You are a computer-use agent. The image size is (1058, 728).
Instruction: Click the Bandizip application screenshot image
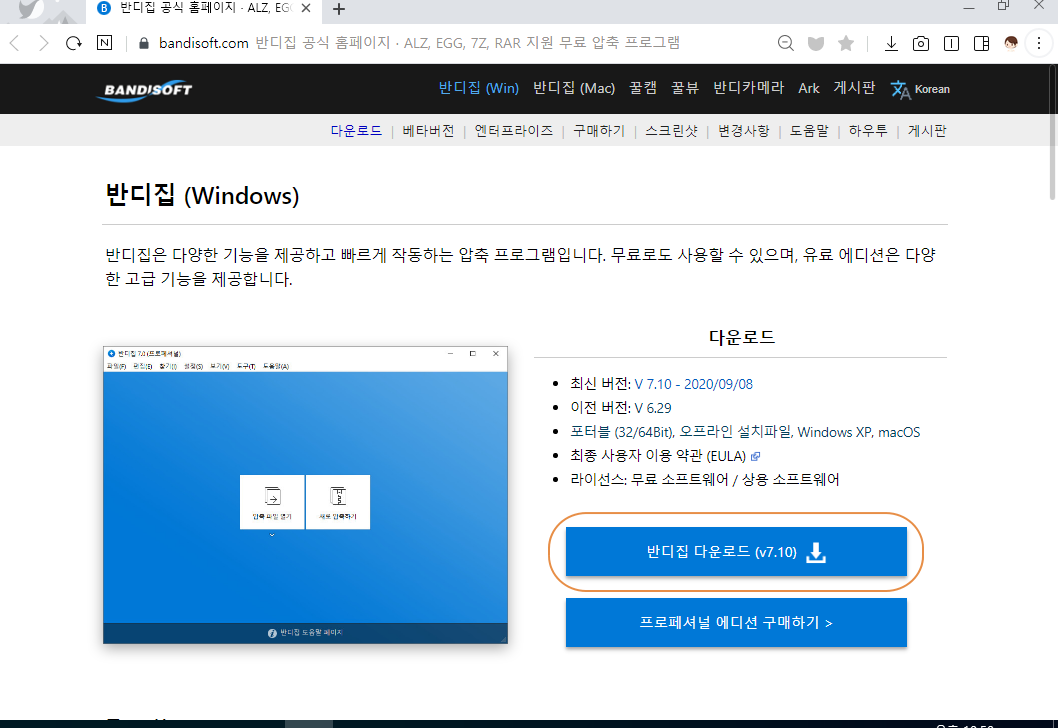pyautogui.click(x=305, y=495)
